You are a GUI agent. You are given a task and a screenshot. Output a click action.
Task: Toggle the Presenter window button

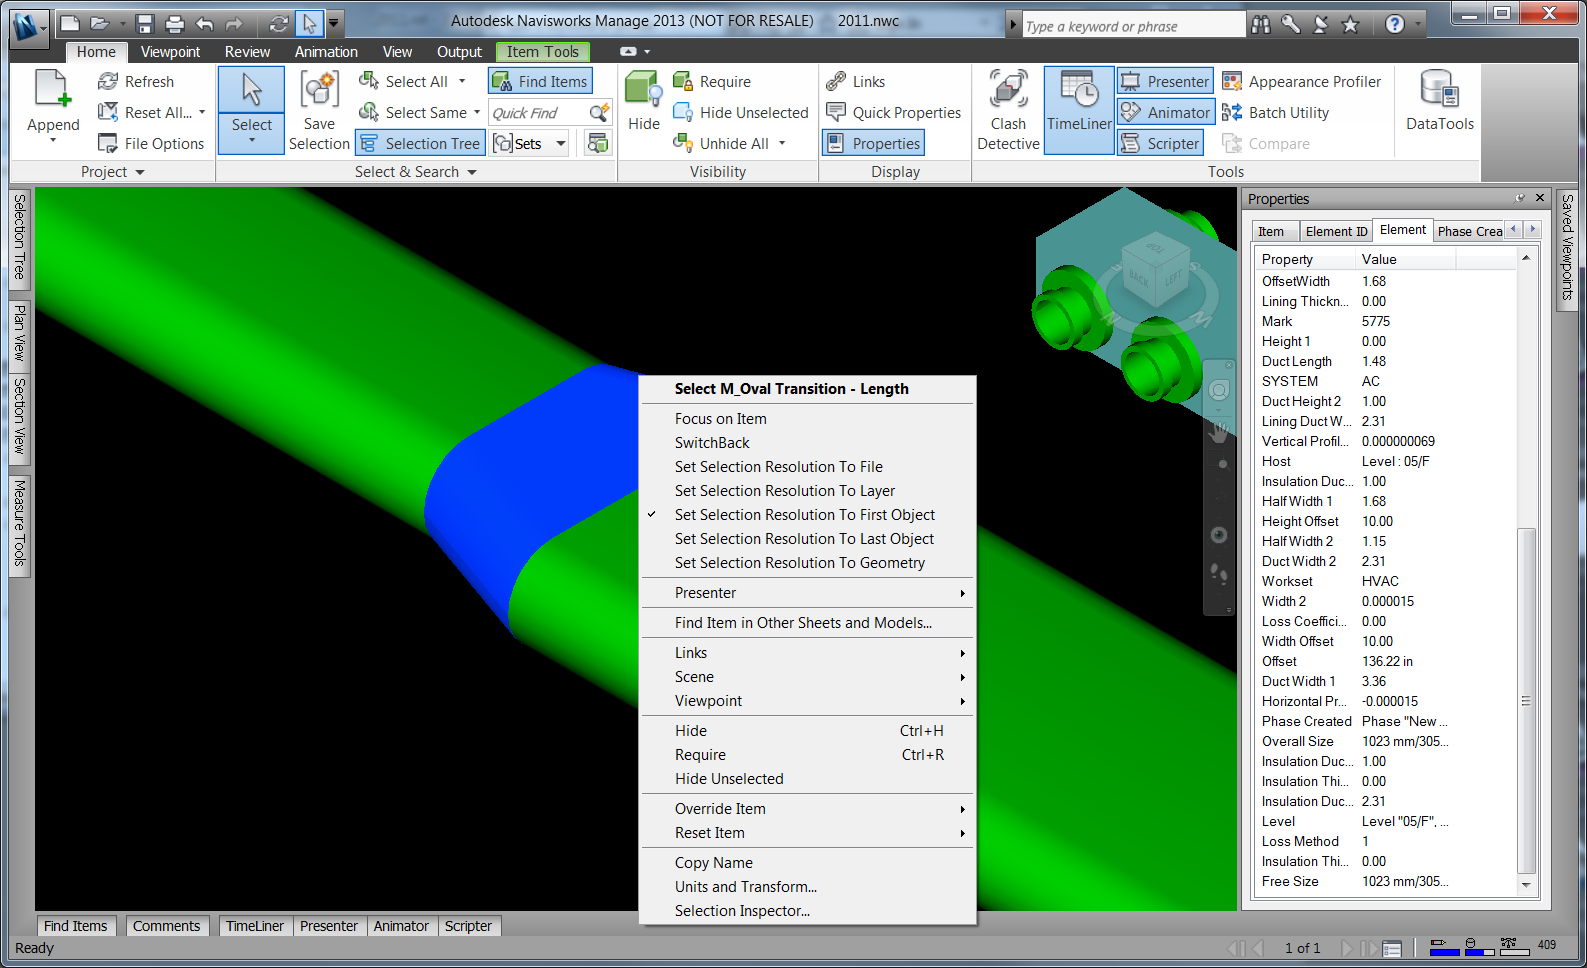(1165, 81)
